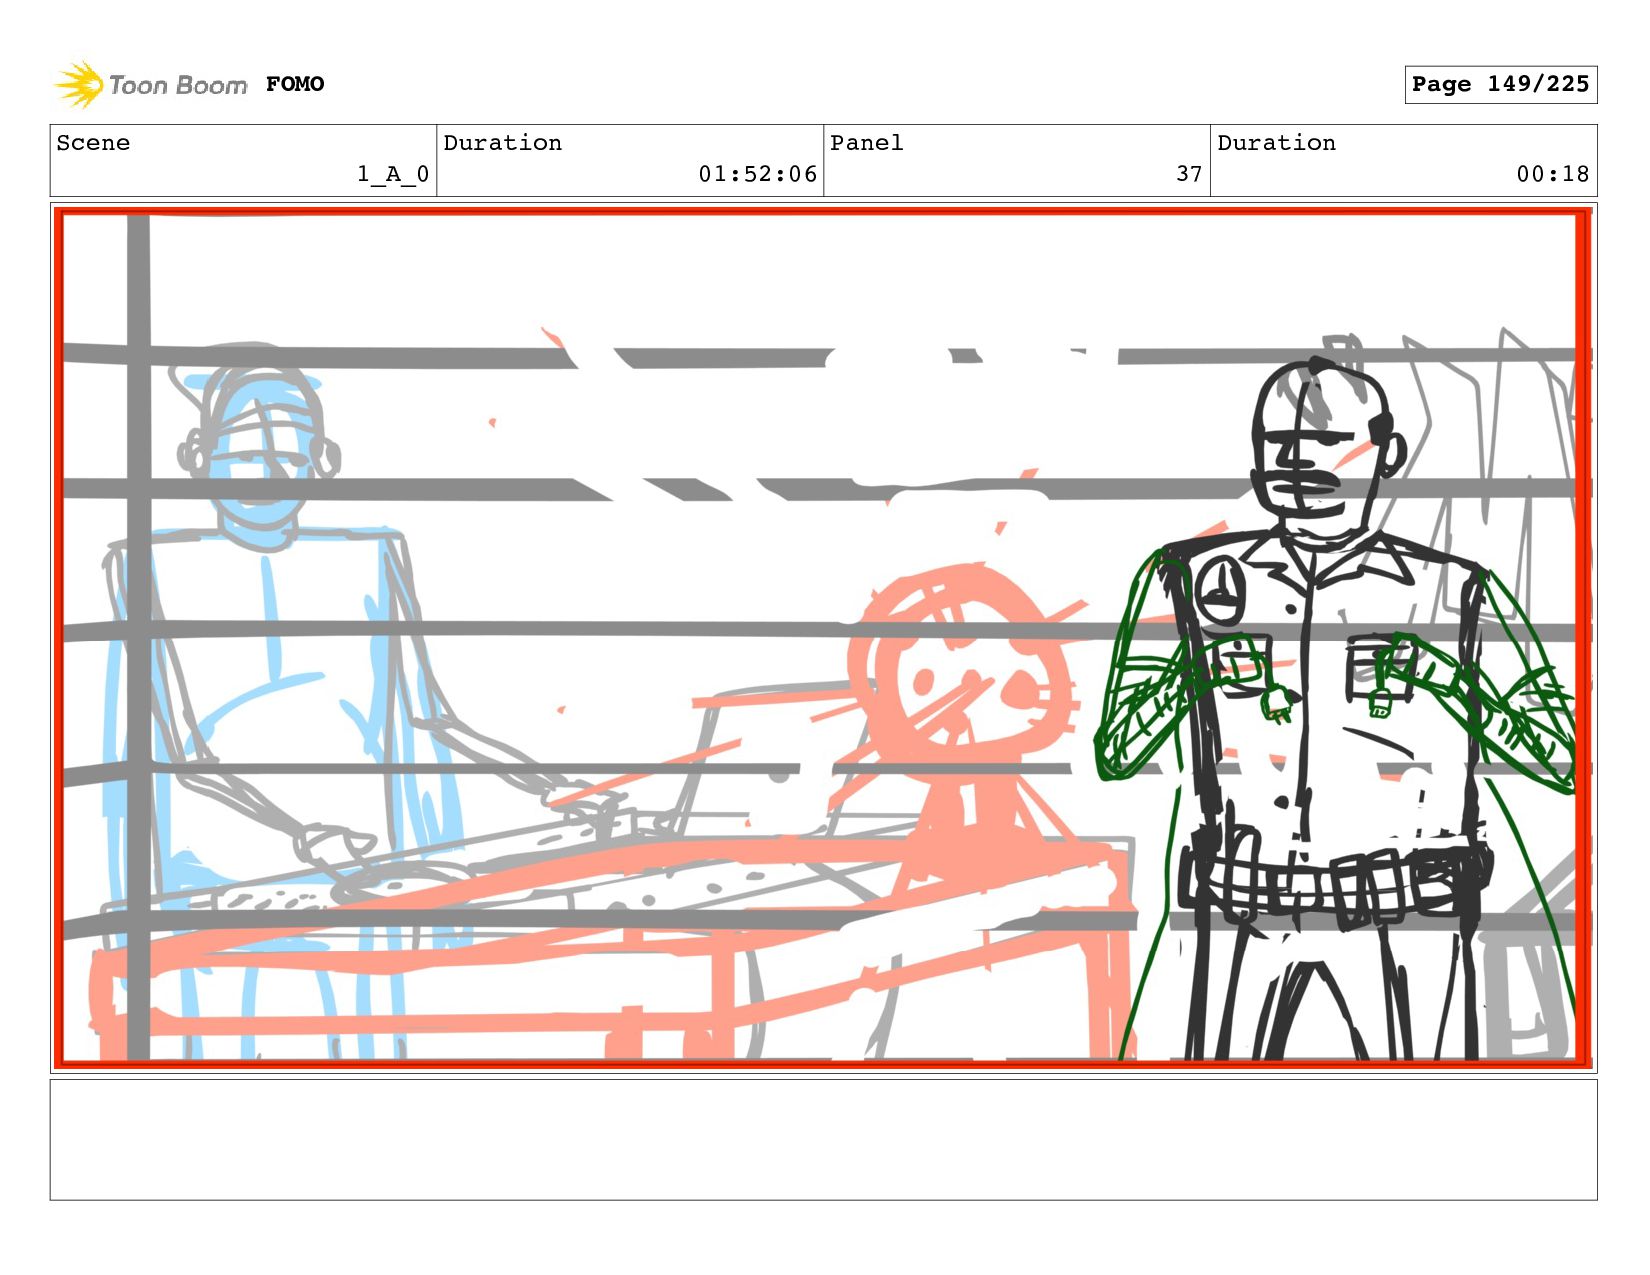Click the Toon Boom logo
This screenshot has height=1275, width=1650.
pyautogui.click(x=150, y=84)
